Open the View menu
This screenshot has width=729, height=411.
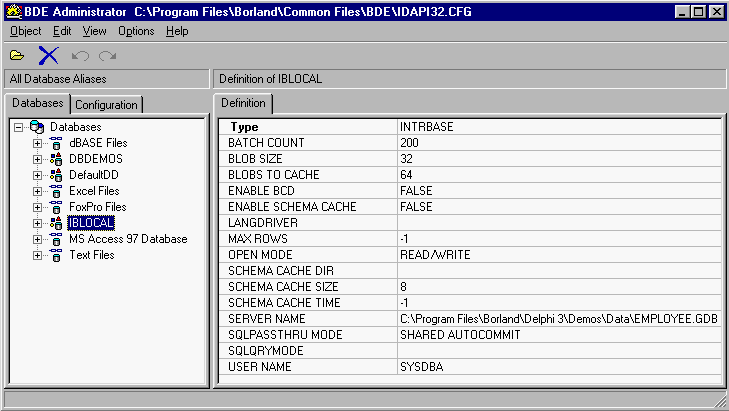[94, 31]
